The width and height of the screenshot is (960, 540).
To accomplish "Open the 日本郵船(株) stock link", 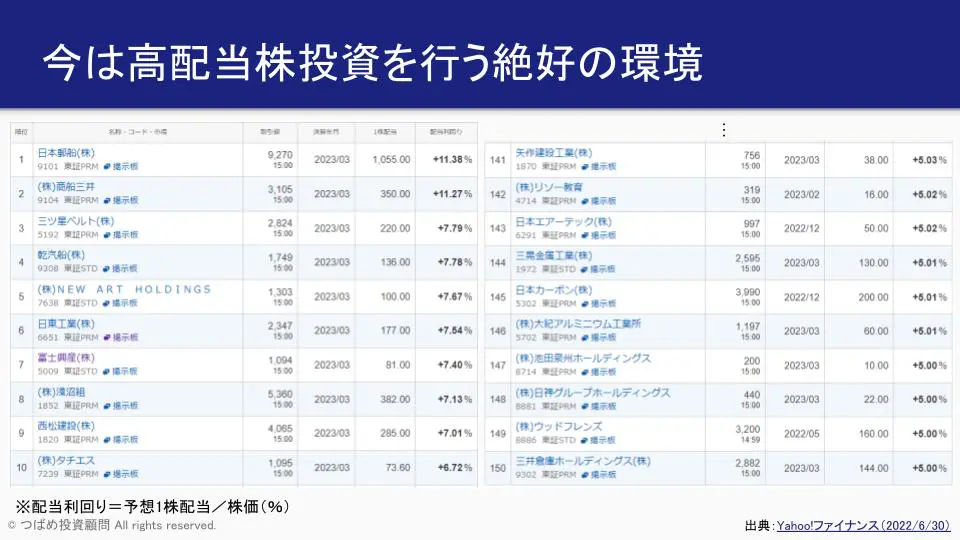I will 65,154.
